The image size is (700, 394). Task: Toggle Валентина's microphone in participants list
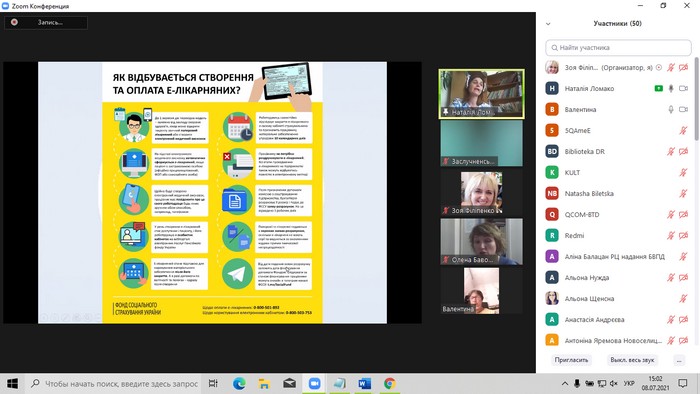coord(671,109)
